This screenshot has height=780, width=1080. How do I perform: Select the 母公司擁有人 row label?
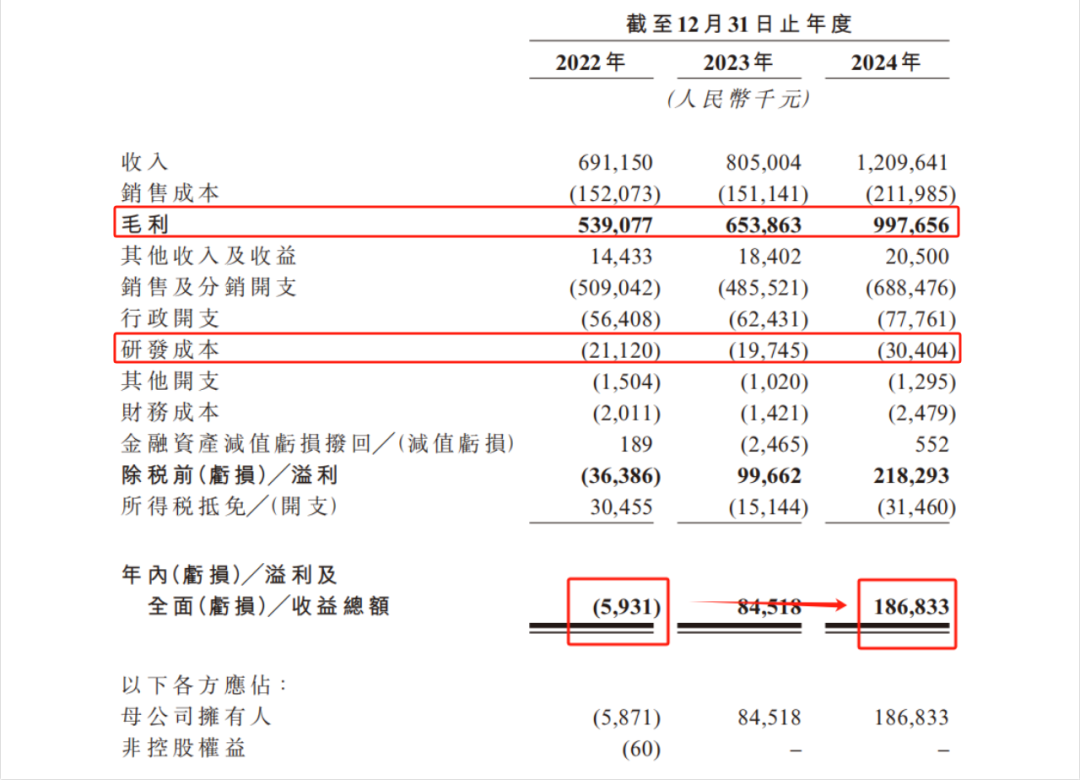point(195,717)
